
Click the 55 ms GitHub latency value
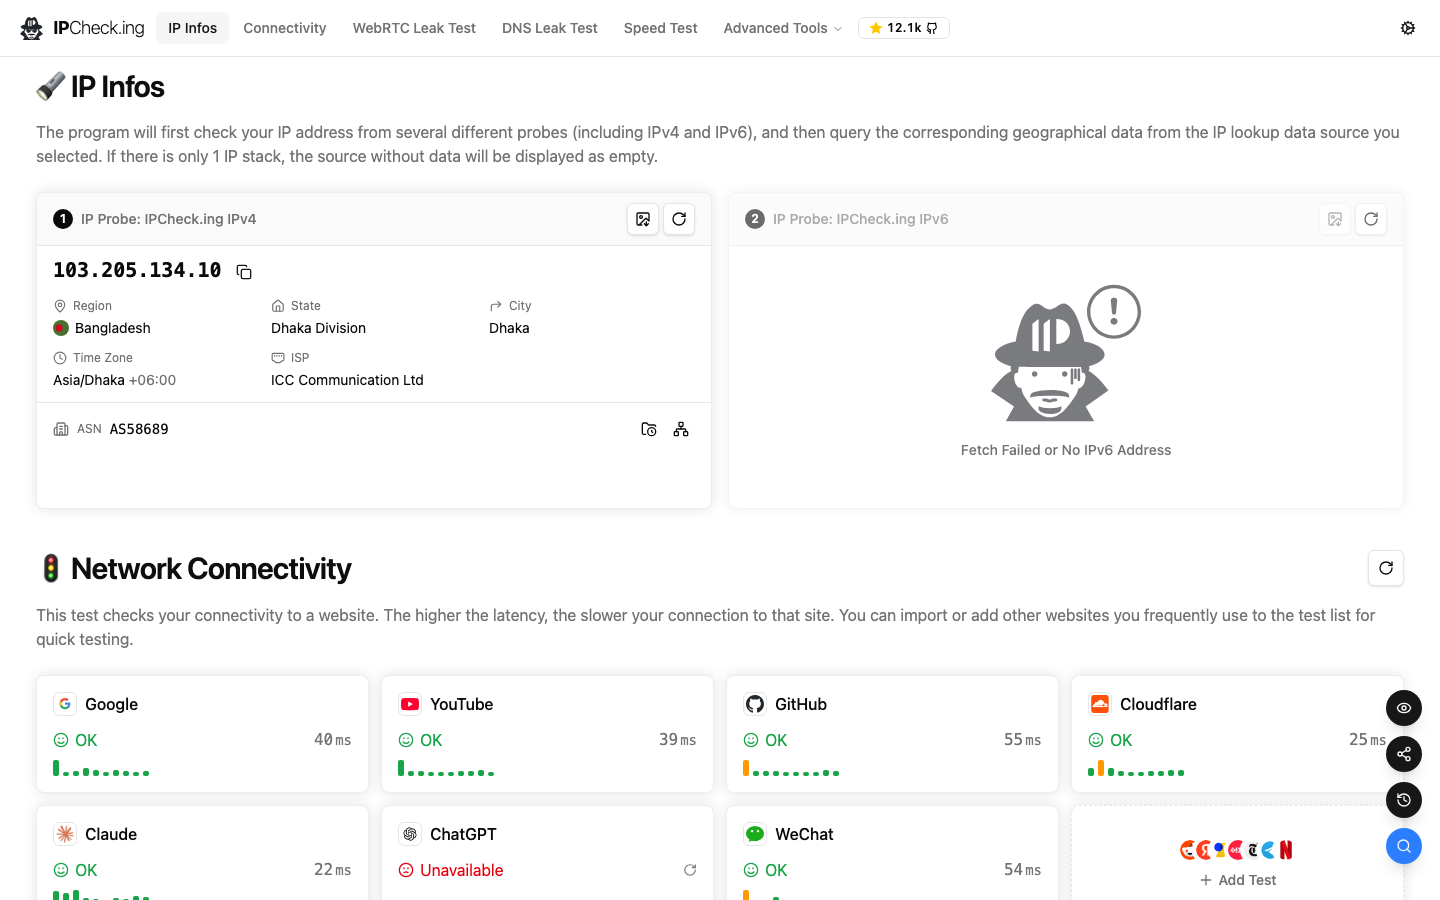1022,740
